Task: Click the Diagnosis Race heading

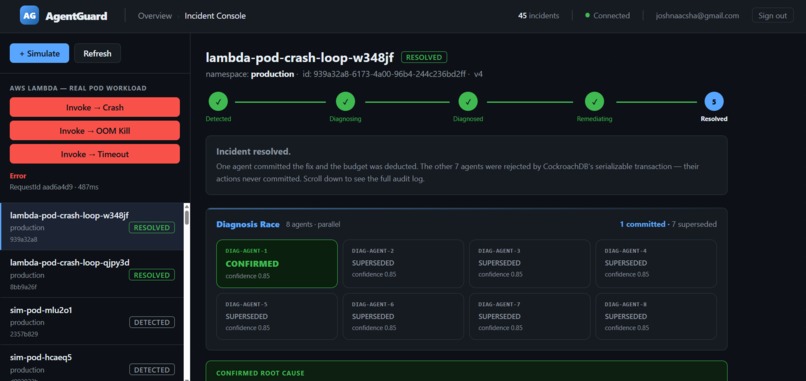Action: (248, 224)
